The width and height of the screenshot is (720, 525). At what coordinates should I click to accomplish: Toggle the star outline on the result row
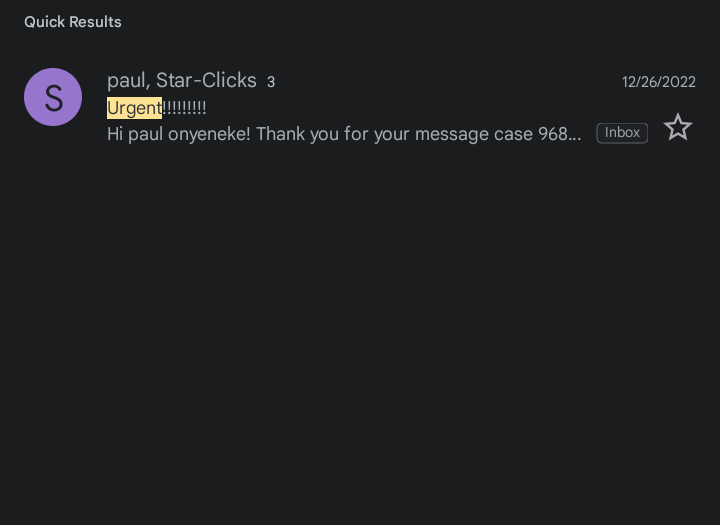[x=678, y=127]
